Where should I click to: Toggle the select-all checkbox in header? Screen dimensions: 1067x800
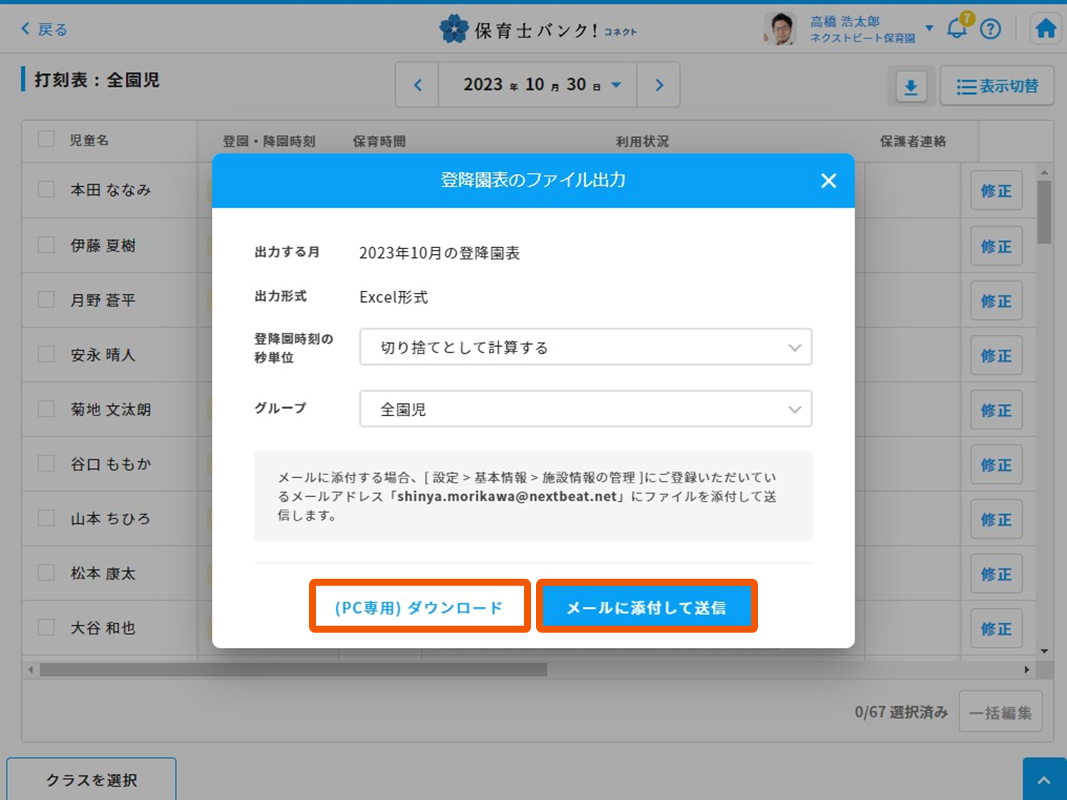(x=46, y=139)
